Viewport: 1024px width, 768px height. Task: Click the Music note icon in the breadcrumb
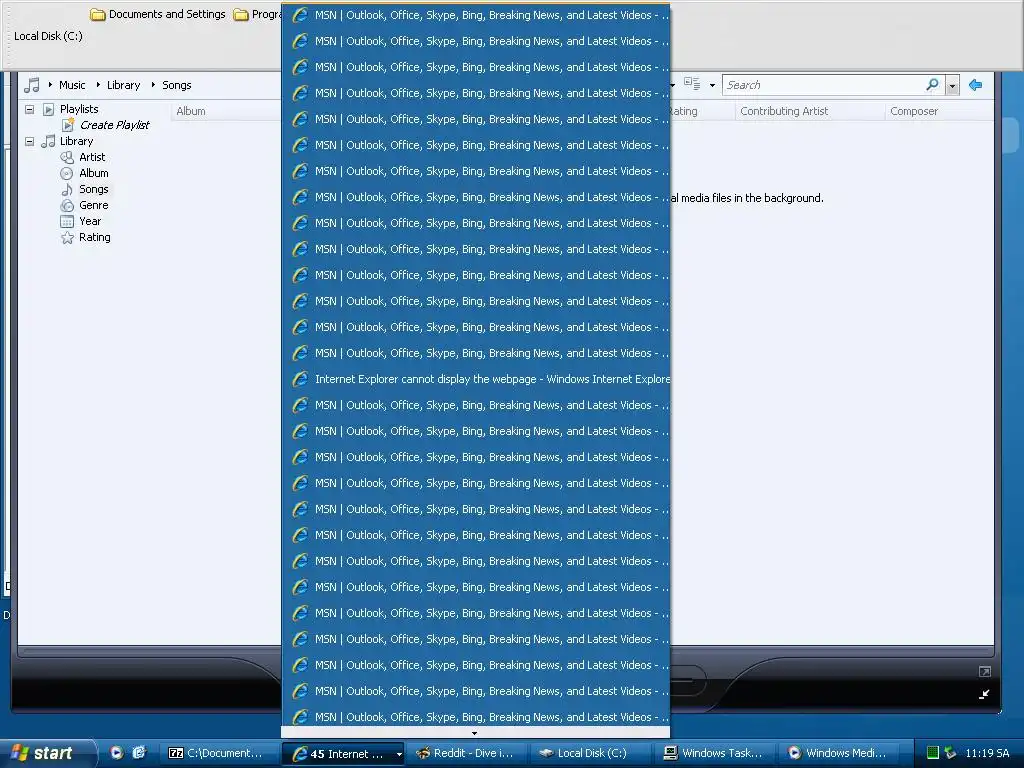31,85
